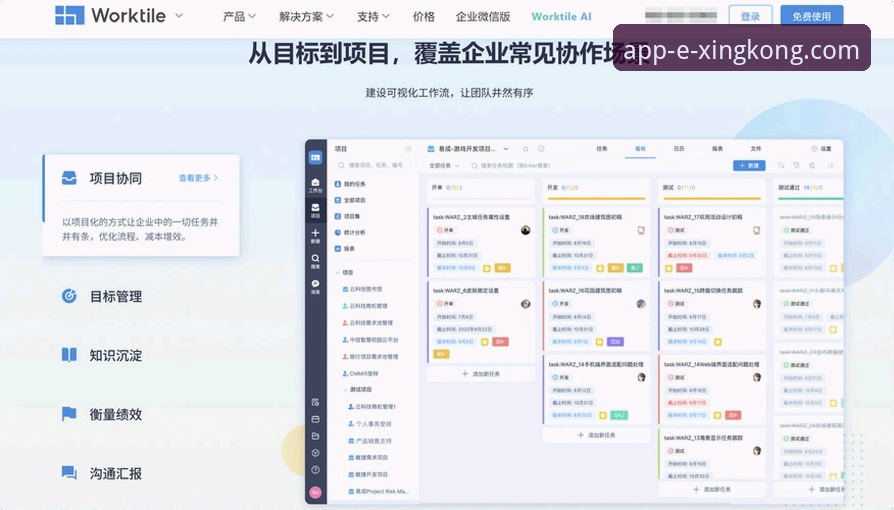The image size is (894, 510).
Task: Open the task:WARZ_15 card
Action: (711, 315)
